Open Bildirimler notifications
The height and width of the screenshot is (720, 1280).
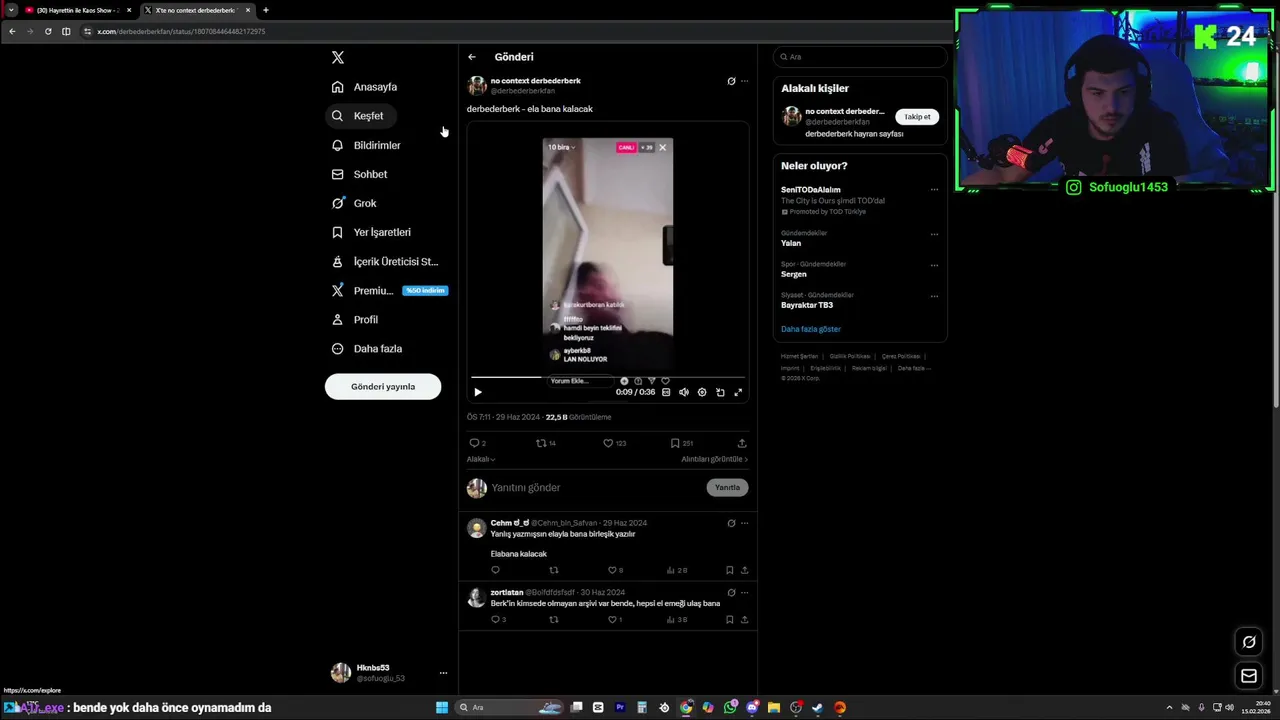[367, 145]
